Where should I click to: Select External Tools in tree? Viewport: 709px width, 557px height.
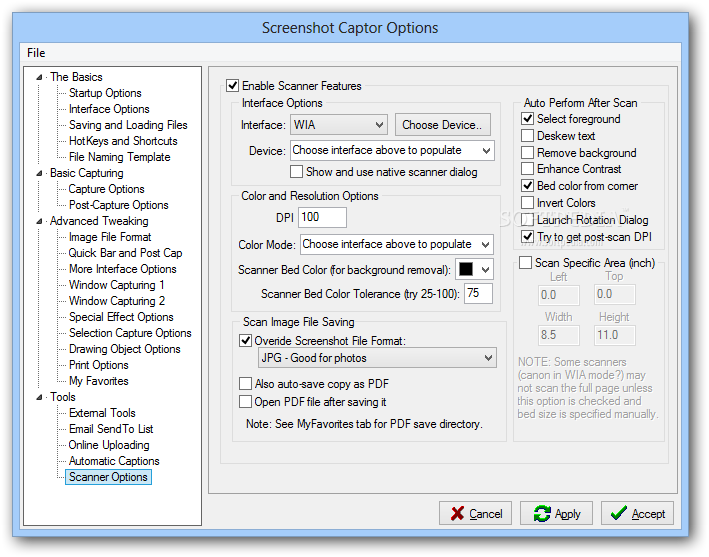click(102, 413)
